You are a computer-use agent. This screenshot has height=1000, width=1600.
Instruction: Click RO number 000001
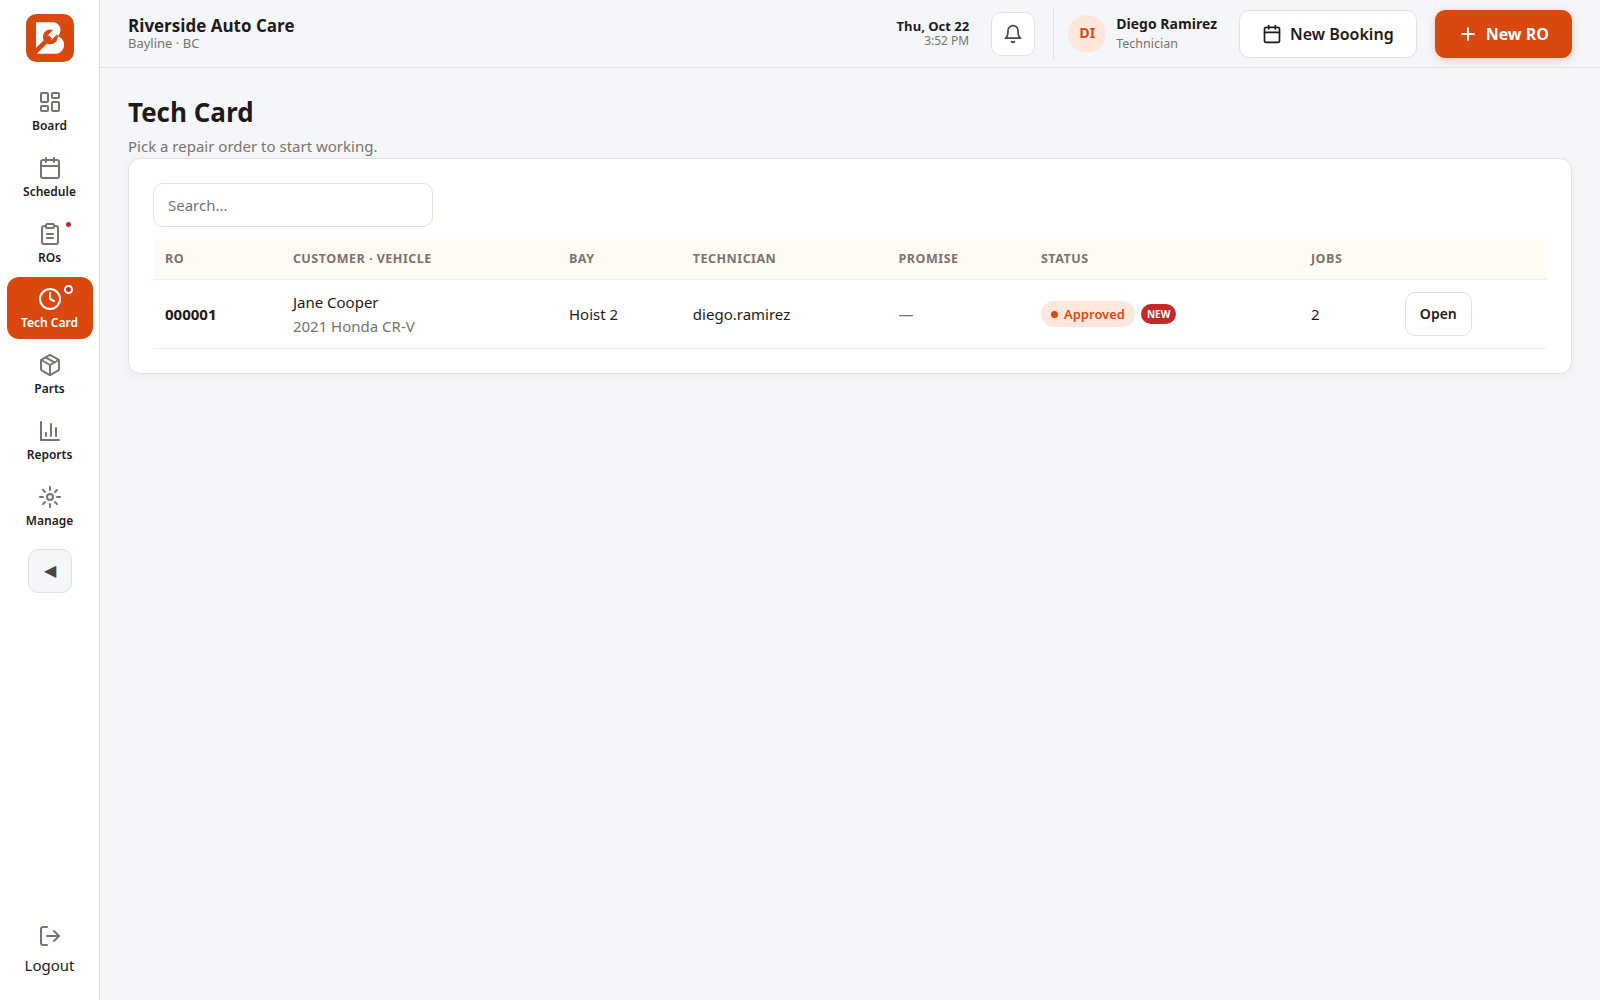coord(190,315)
